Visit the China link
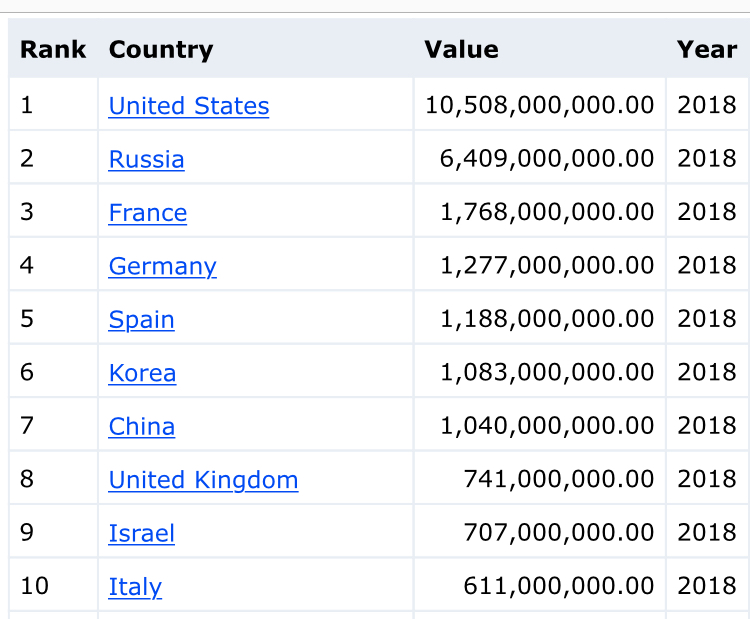750x619 pixels. coord(142,427)
